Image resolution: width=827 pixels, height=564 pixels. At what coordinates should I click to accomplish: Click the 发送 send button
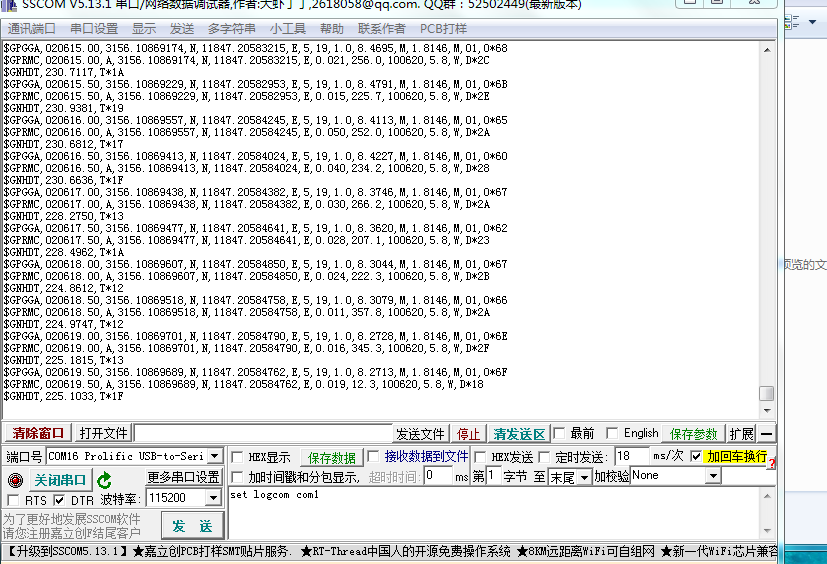192,526
